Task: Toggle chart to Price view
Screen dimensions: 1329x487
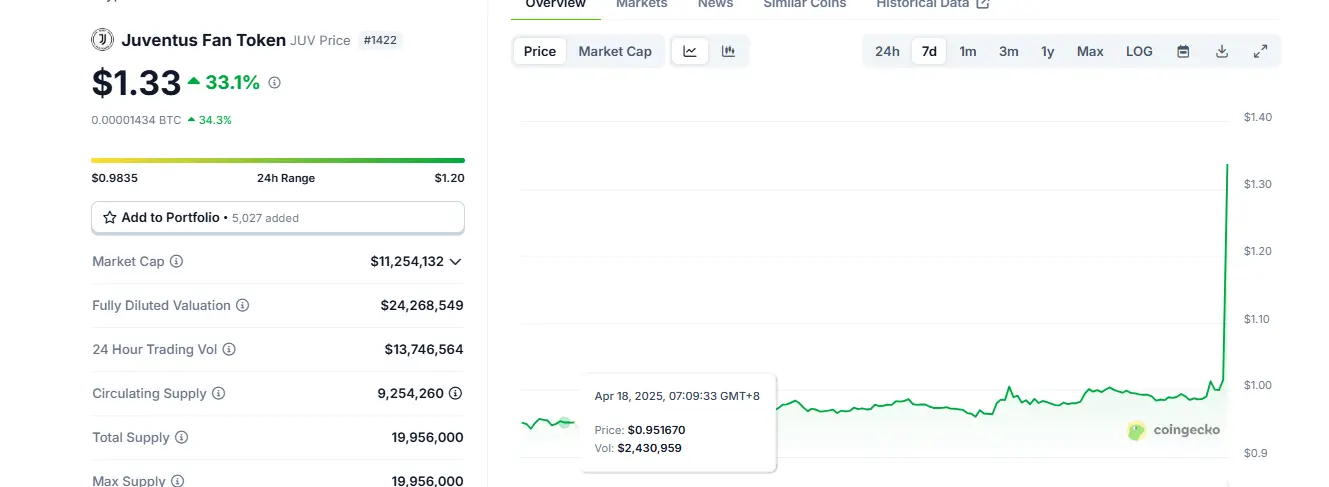Action: coord(539,51)
